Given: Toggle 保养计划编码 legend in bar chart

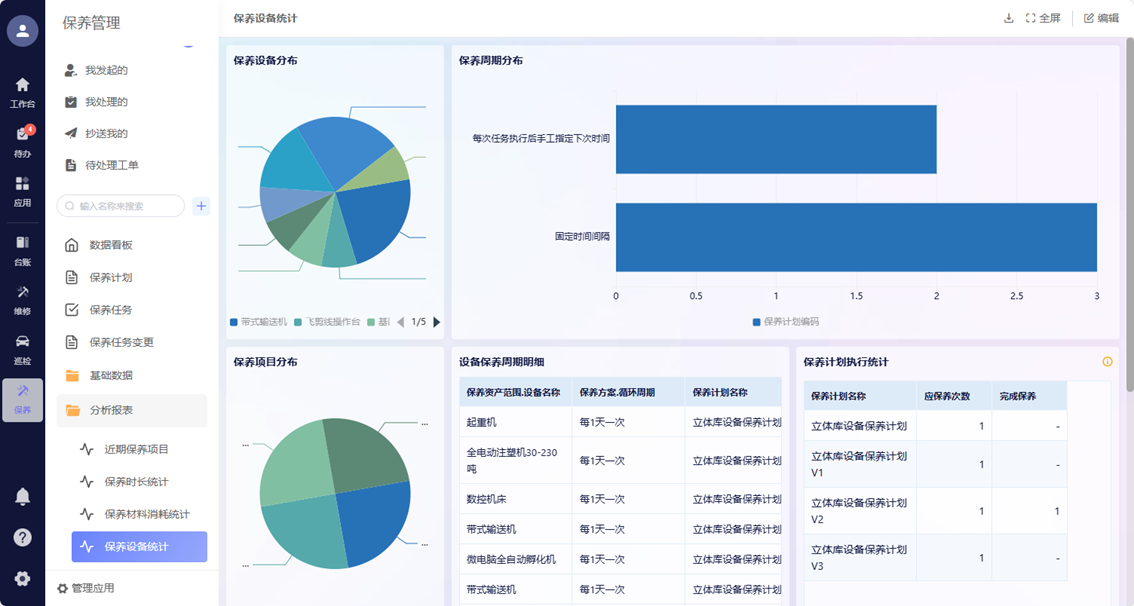Looking at the screenshot, I should click(785, 322).
